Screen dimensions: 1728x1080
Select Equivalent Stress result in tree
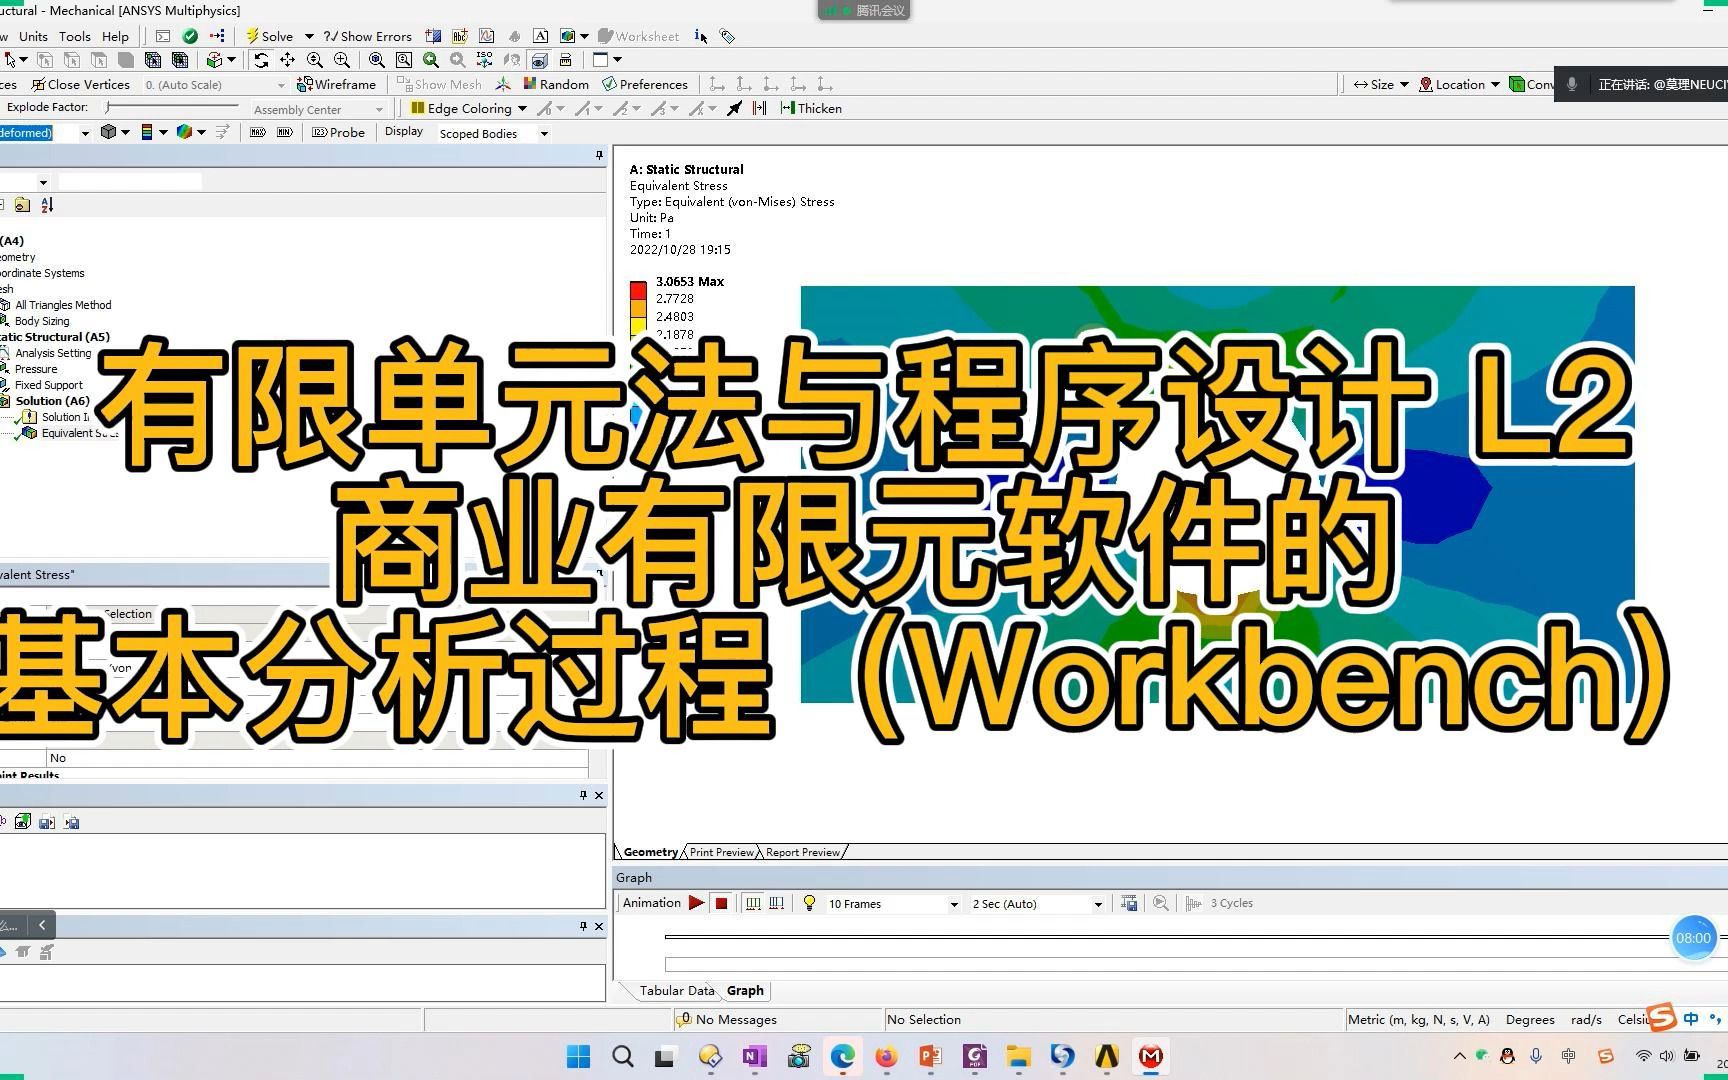[78, 433]
